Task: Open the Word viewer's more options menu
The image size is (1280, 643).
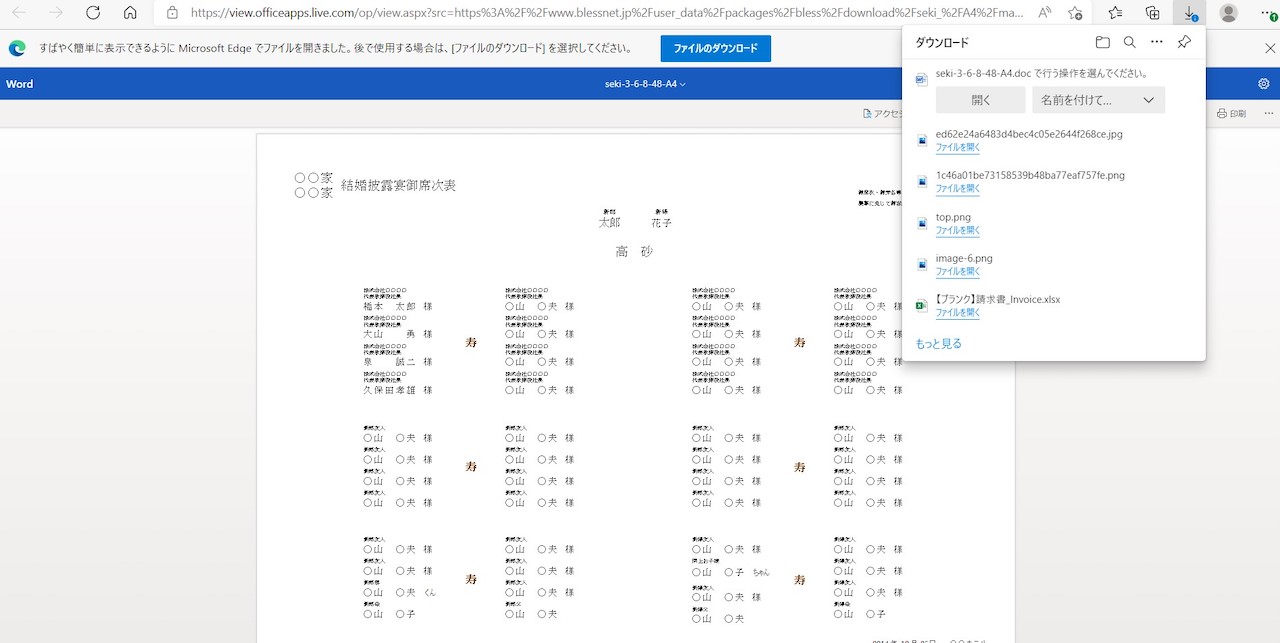Action: 1268,113
